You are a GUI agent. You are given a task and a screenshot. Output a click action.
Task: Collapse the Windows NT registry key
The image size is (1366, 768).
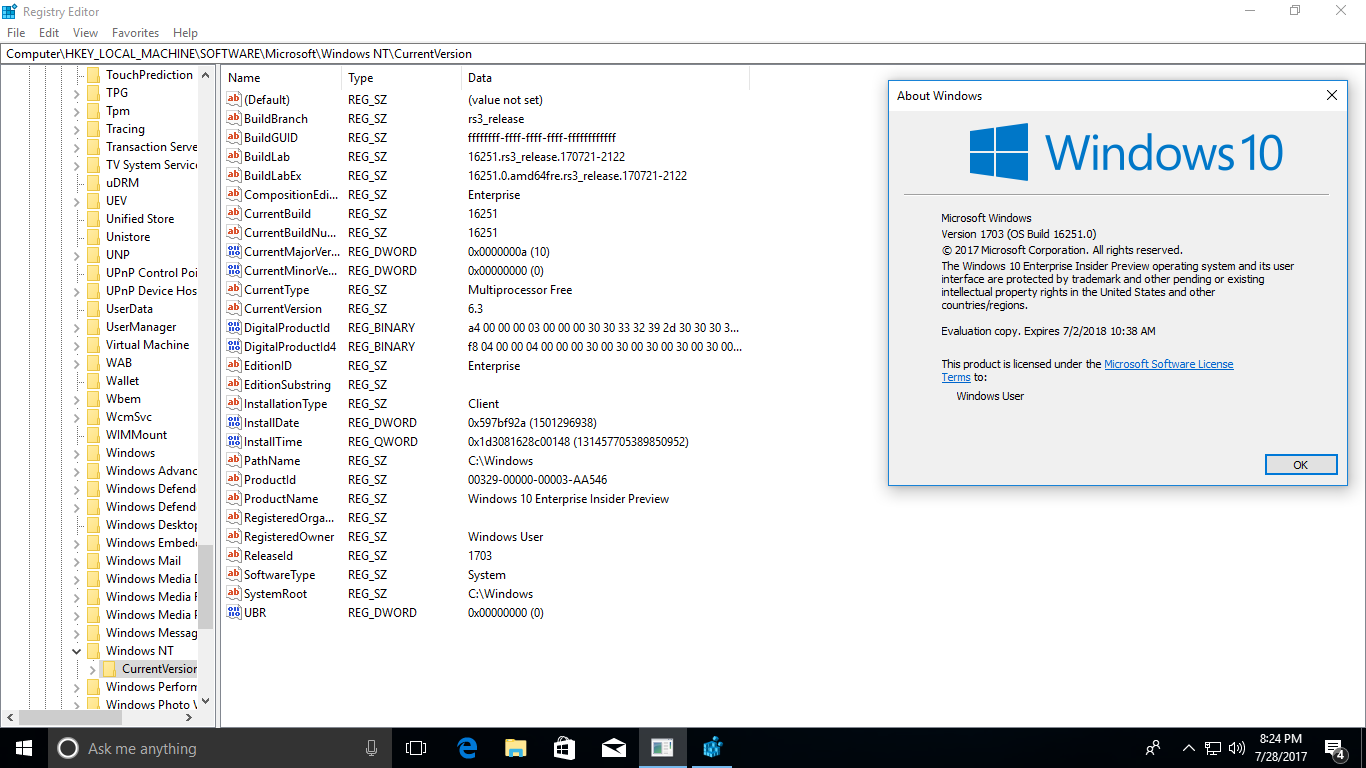click(77, 651)
